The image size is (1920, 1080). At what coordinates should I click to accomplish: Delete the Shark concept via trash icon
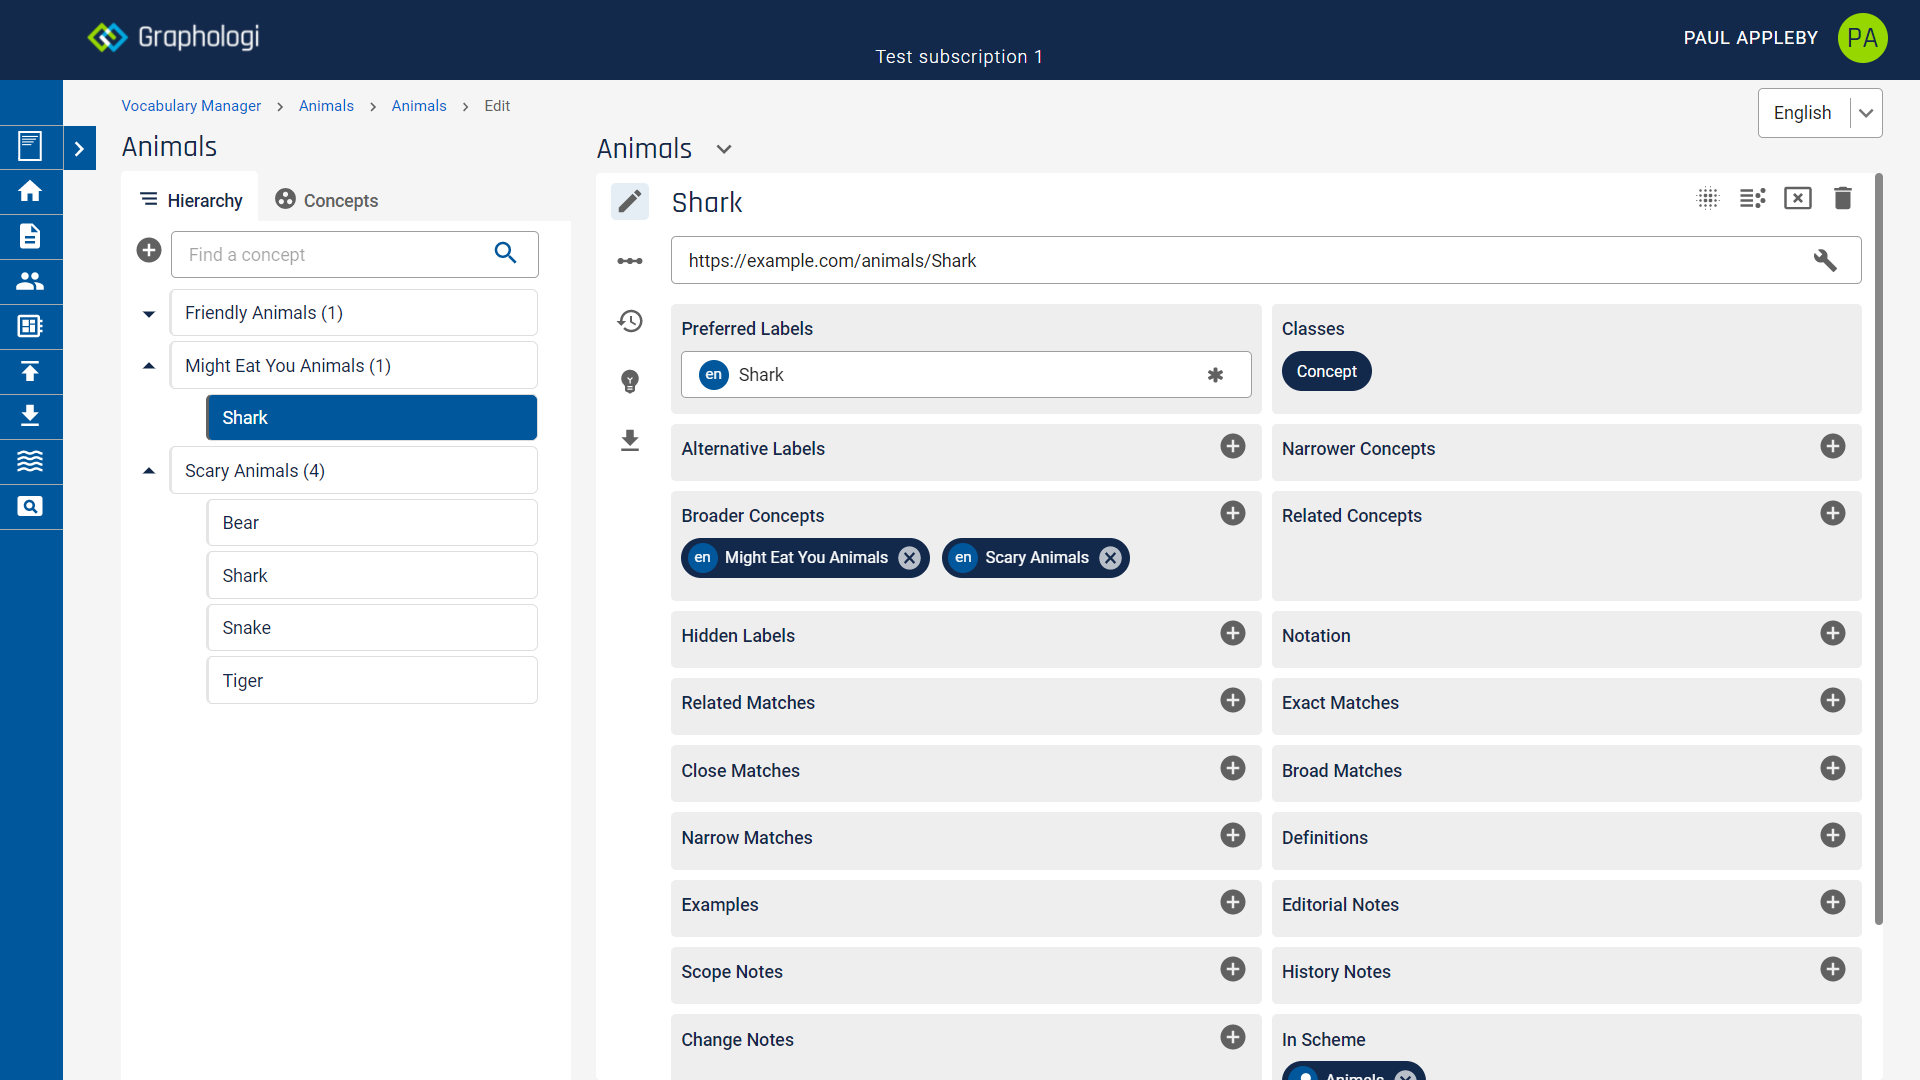(1843, 198)
